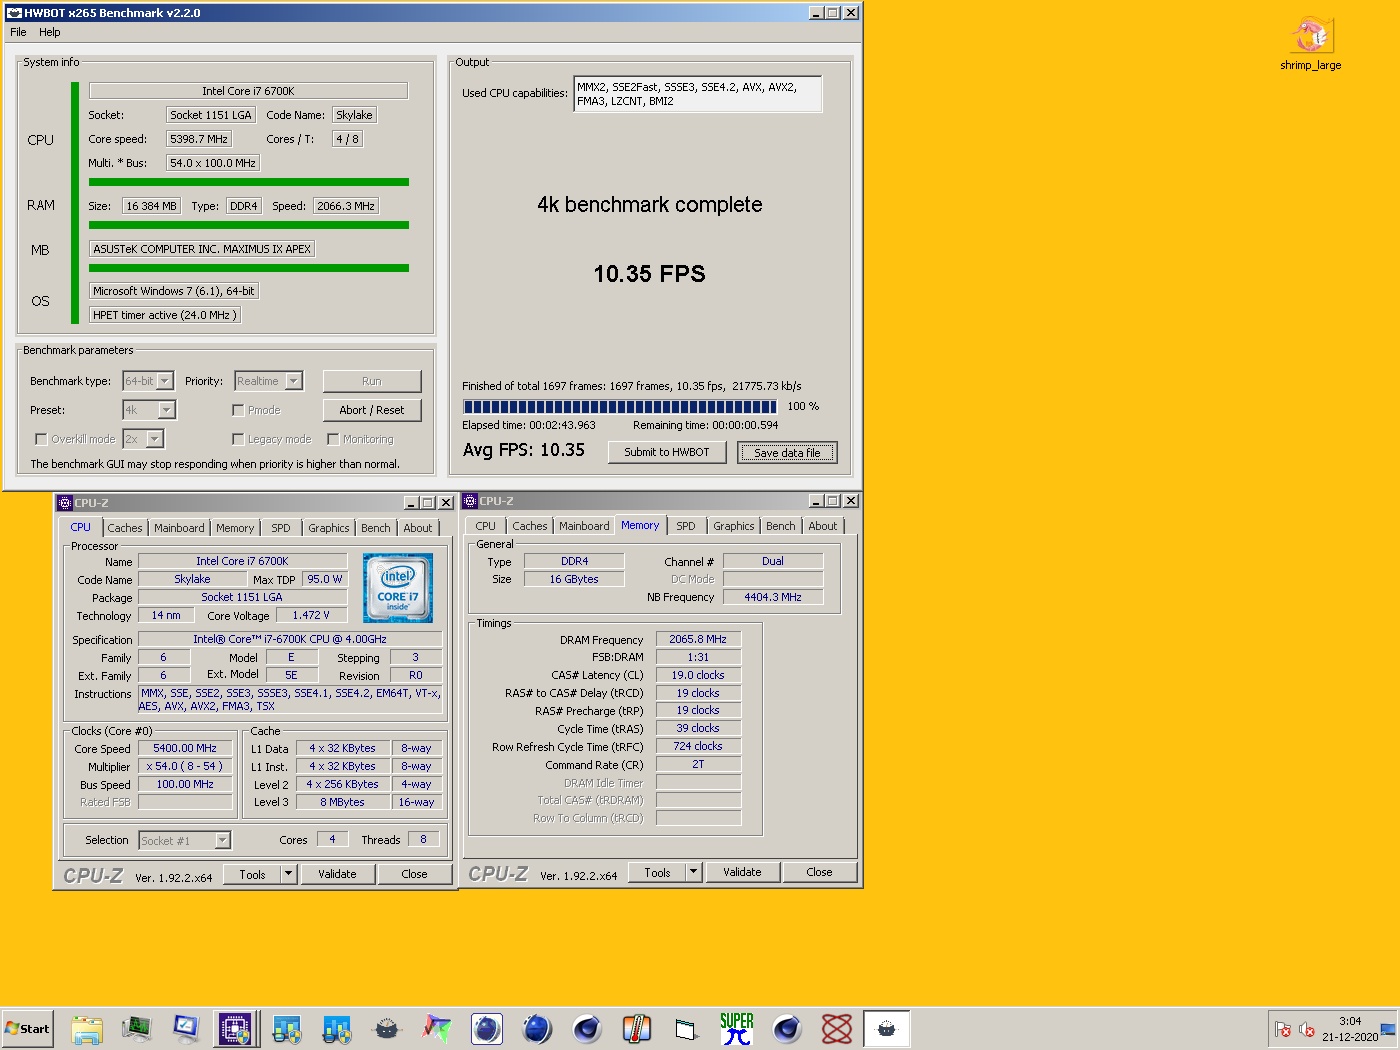Click ASUSTeK MAXIMUS IX APEX motherboard field
The height and width of the screenshot is (1050, 1400).
click(x=202, y=249)
